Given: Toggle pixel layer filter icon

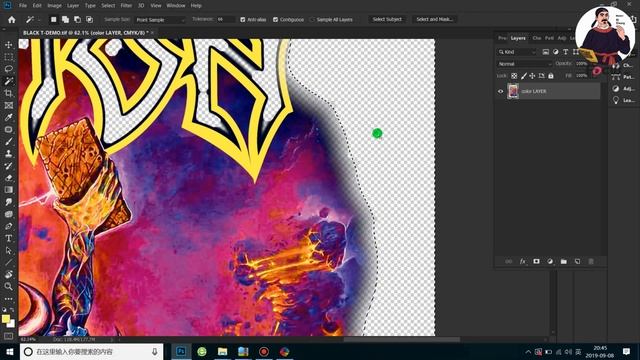Looking at the screenshot, I should [x=546, y=52].
